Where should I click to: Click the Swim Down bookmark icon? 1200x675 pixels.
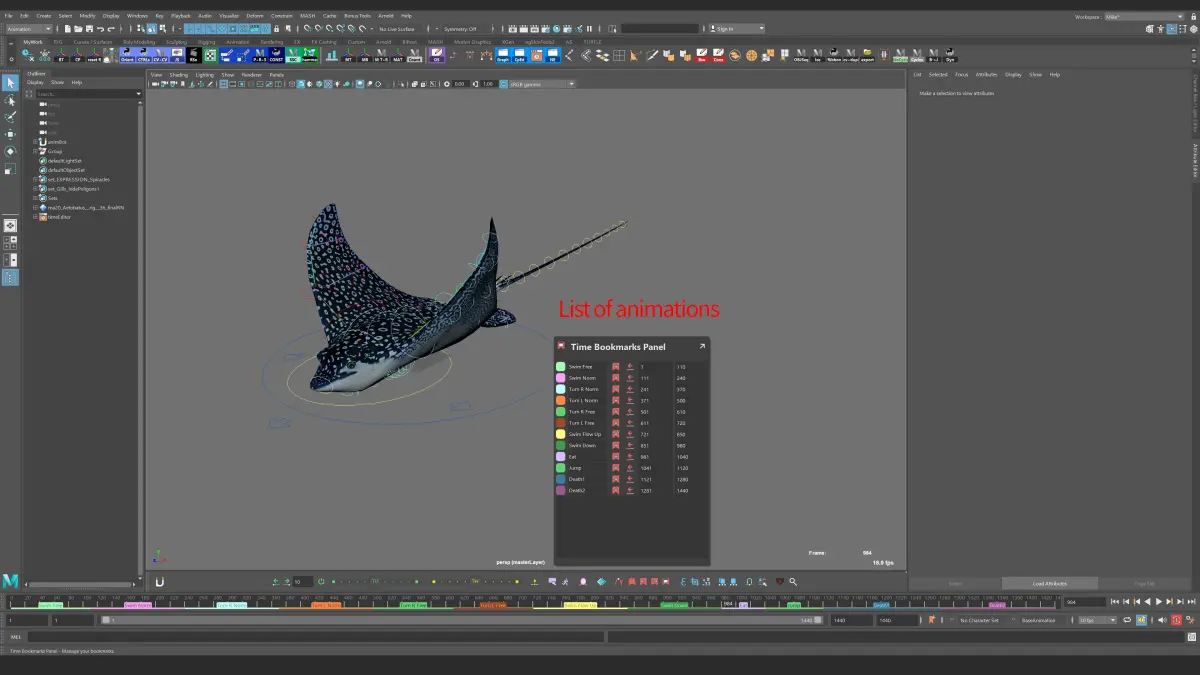(616, 445)
